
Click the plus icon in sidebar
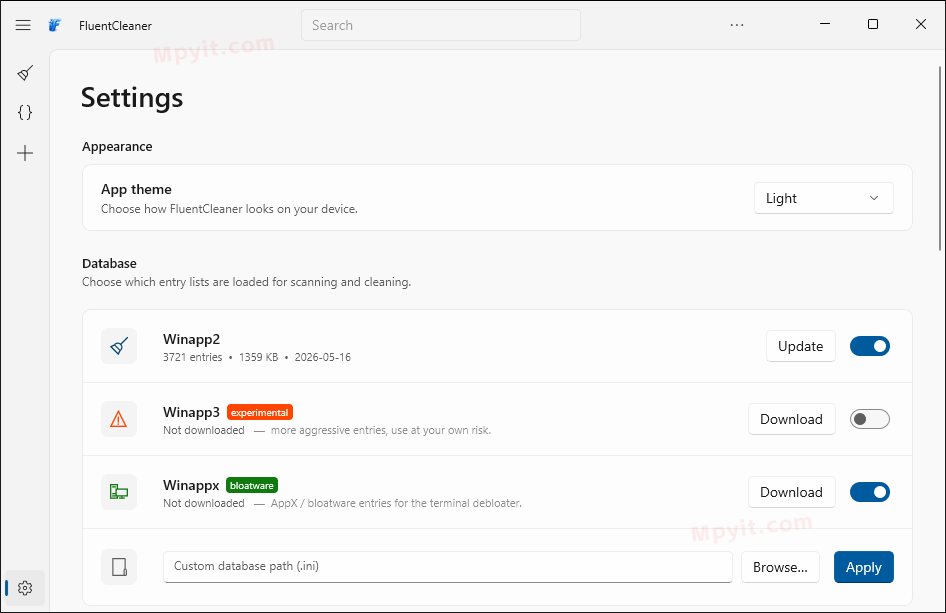(x=25, y=153)
